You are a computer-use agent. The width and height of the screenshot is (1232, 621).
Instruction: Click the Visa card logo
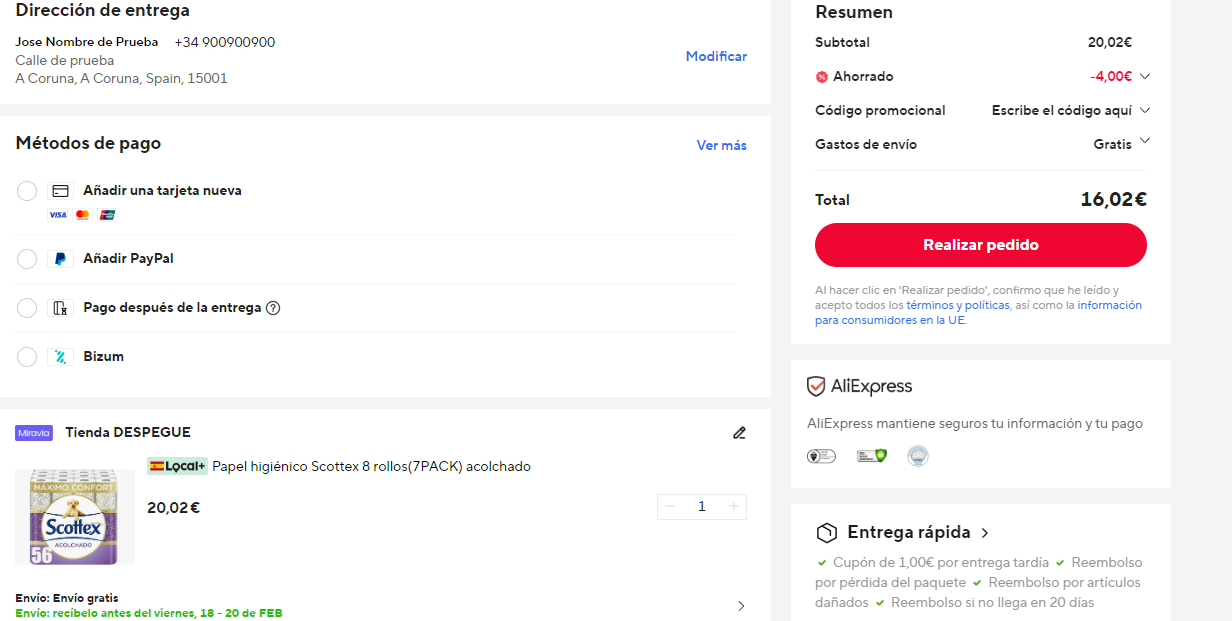(x=58, y=215)
